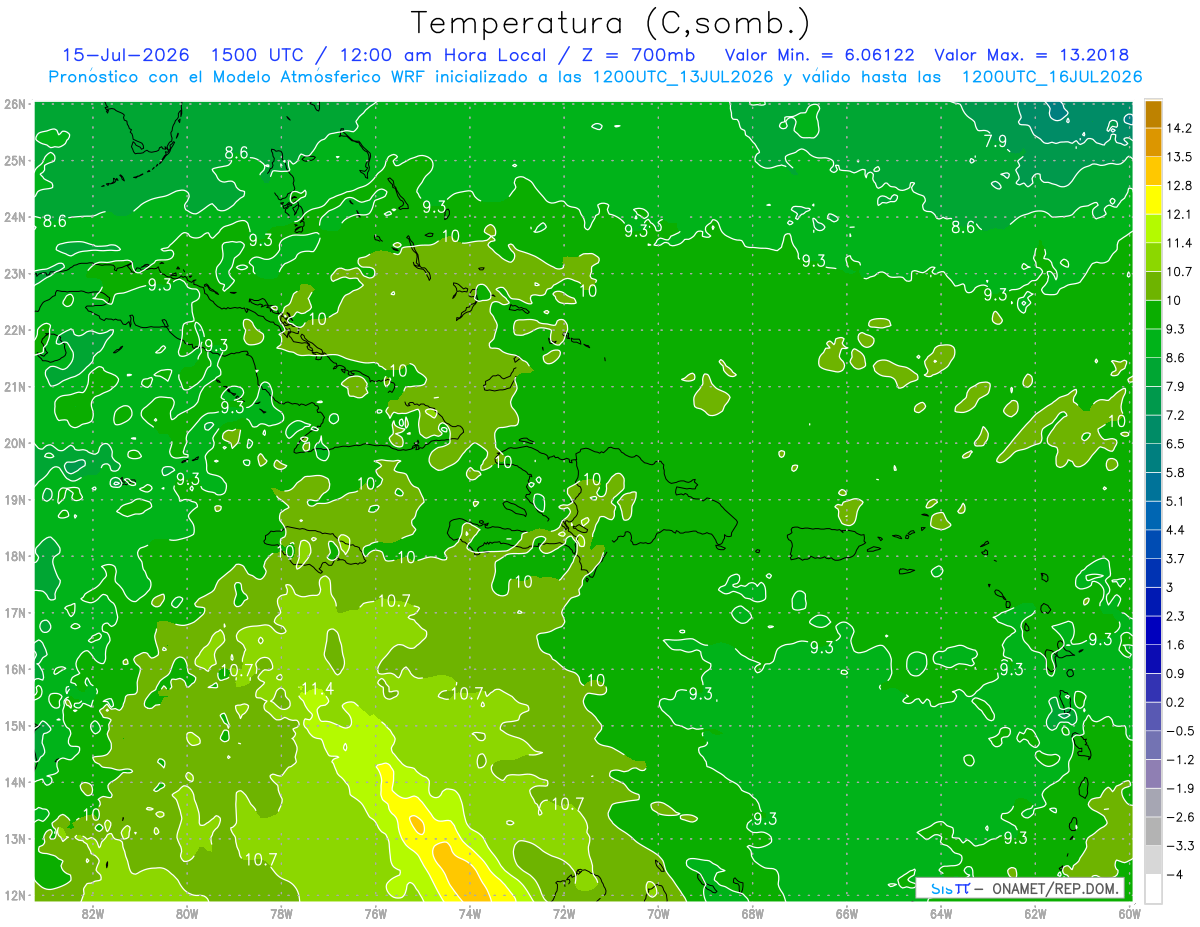Click the "14N" latitude axis label
The width and height of the screenshot is (1200, 927).
tap(15, 782)
